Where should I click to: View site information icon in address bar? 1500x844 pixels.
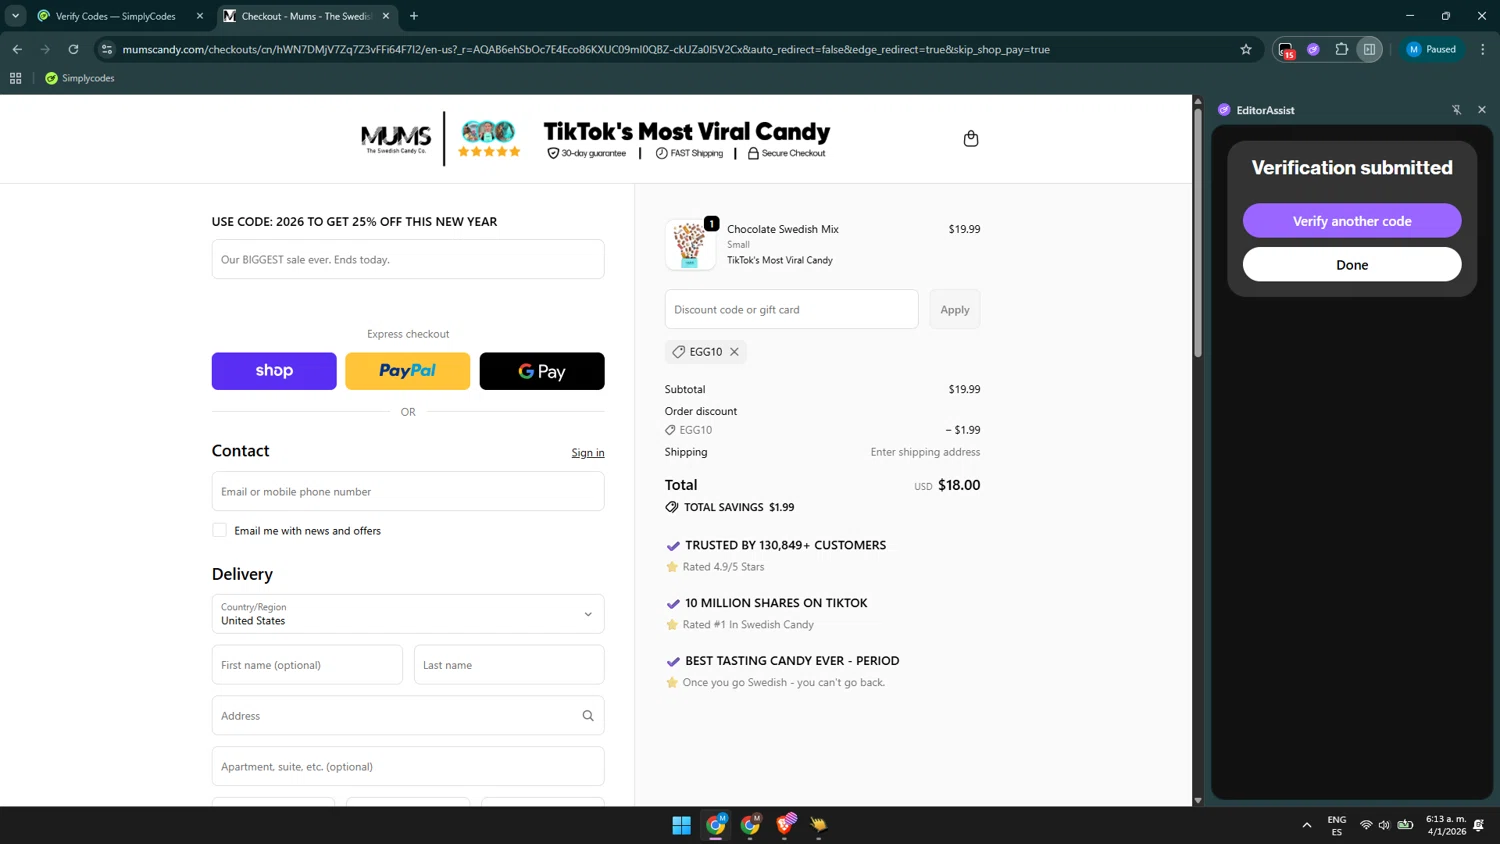coord(107,49)
